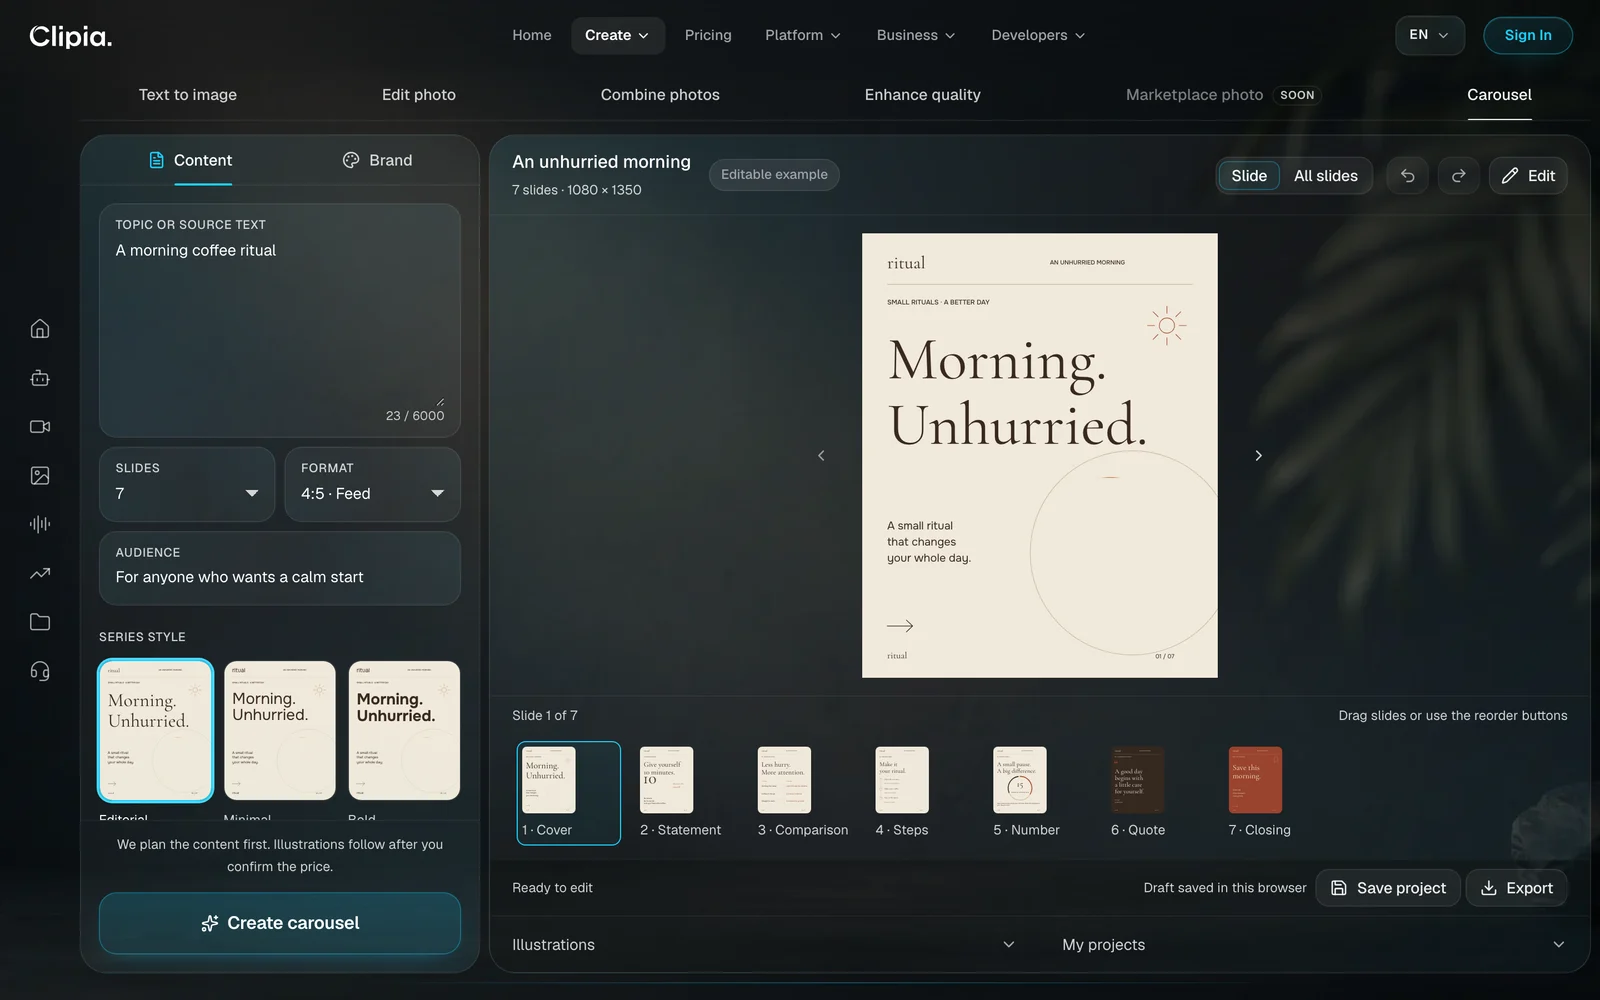1600x1000 pixels.
Task: Select the Editorial series style thumbnail
Action: tap(155, 730)
